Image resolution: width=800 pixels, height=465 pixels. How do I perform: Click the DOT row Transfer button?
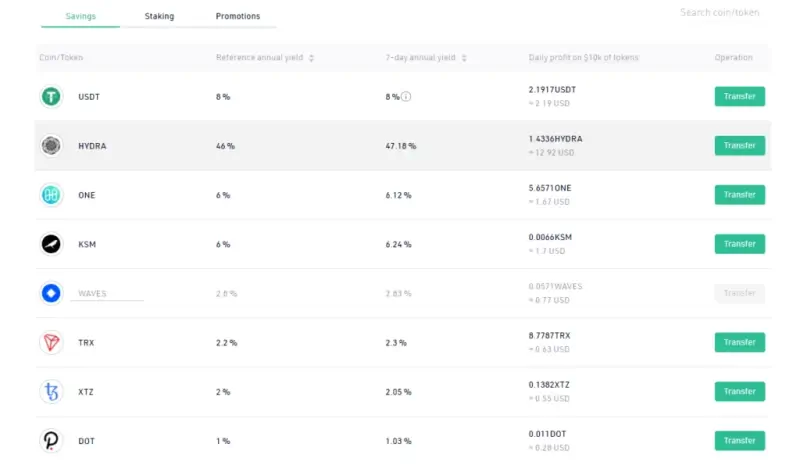tap(739, 440)
